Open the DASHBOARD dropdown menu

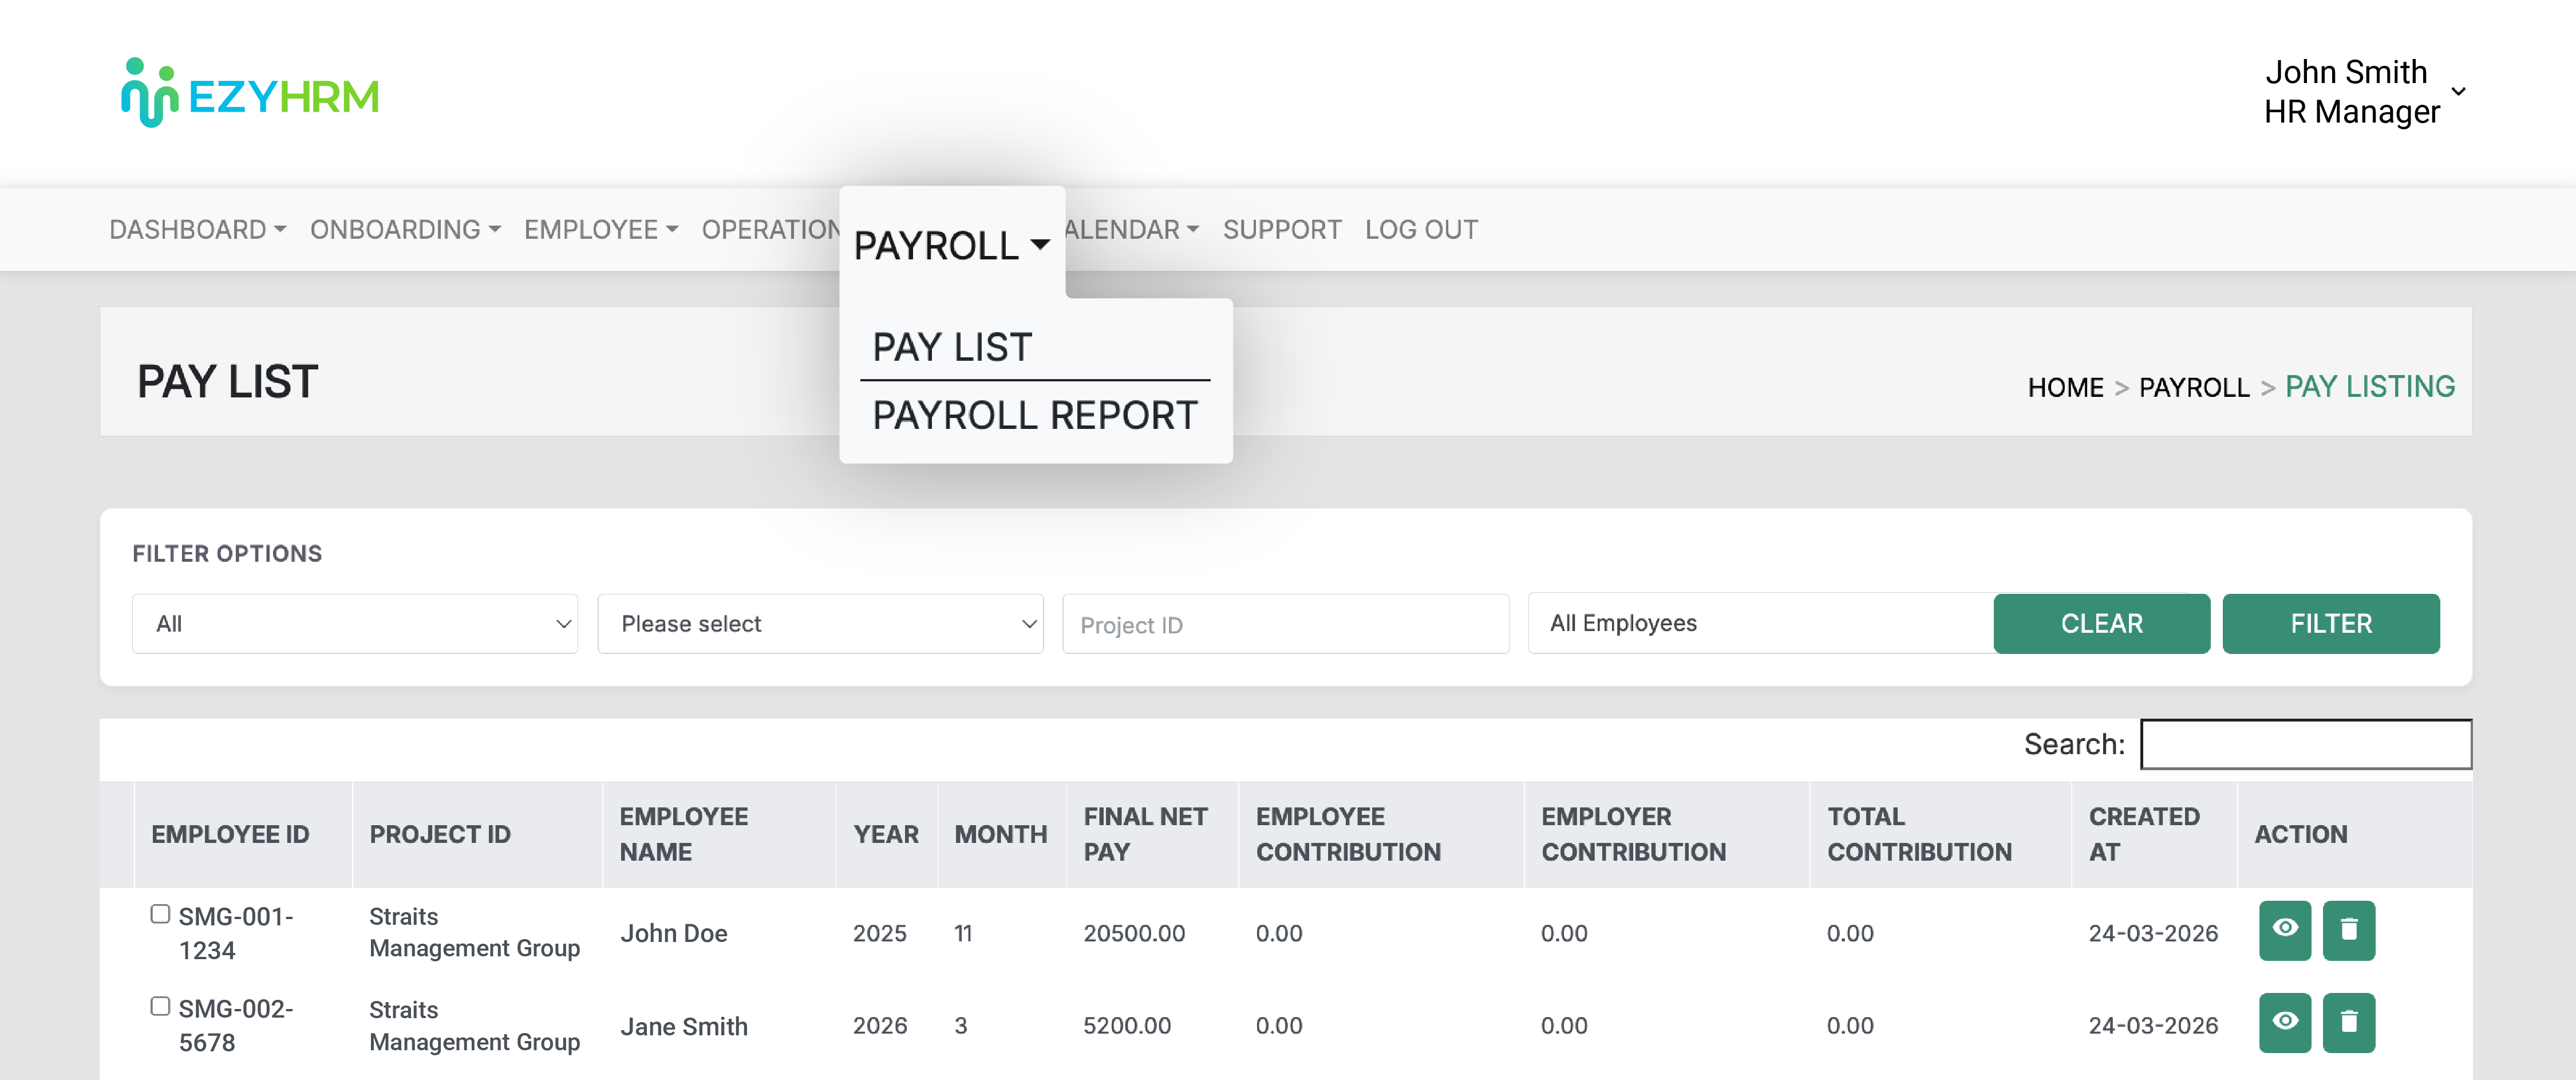click(197, 229)
